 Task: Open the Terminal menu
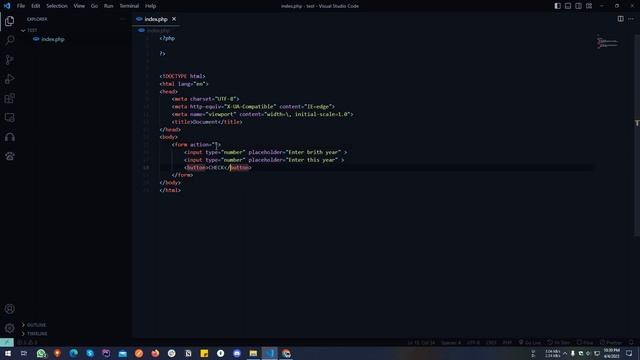129,6
